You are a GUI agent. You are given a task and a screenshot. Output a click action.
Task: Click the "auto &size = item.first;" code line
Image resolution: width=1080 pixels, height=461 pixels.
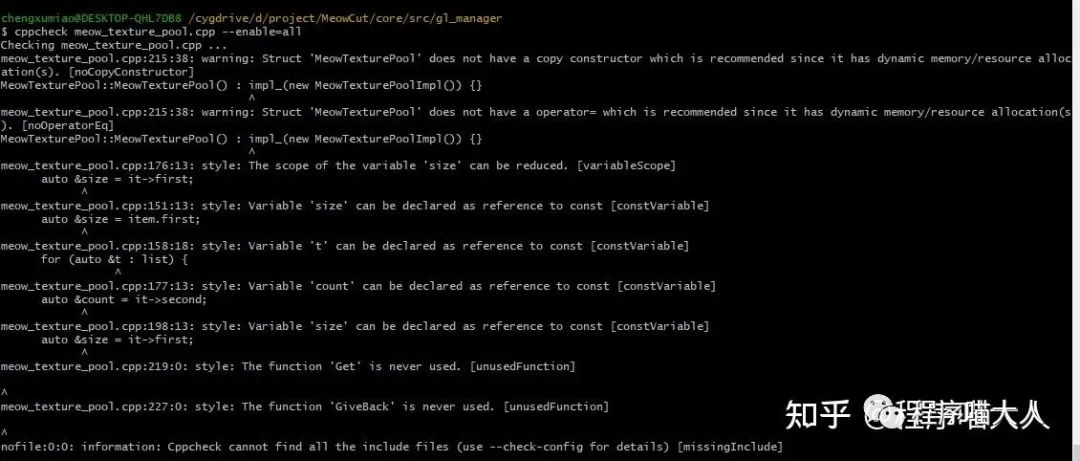pyautogui.click(x=120, y=219)
